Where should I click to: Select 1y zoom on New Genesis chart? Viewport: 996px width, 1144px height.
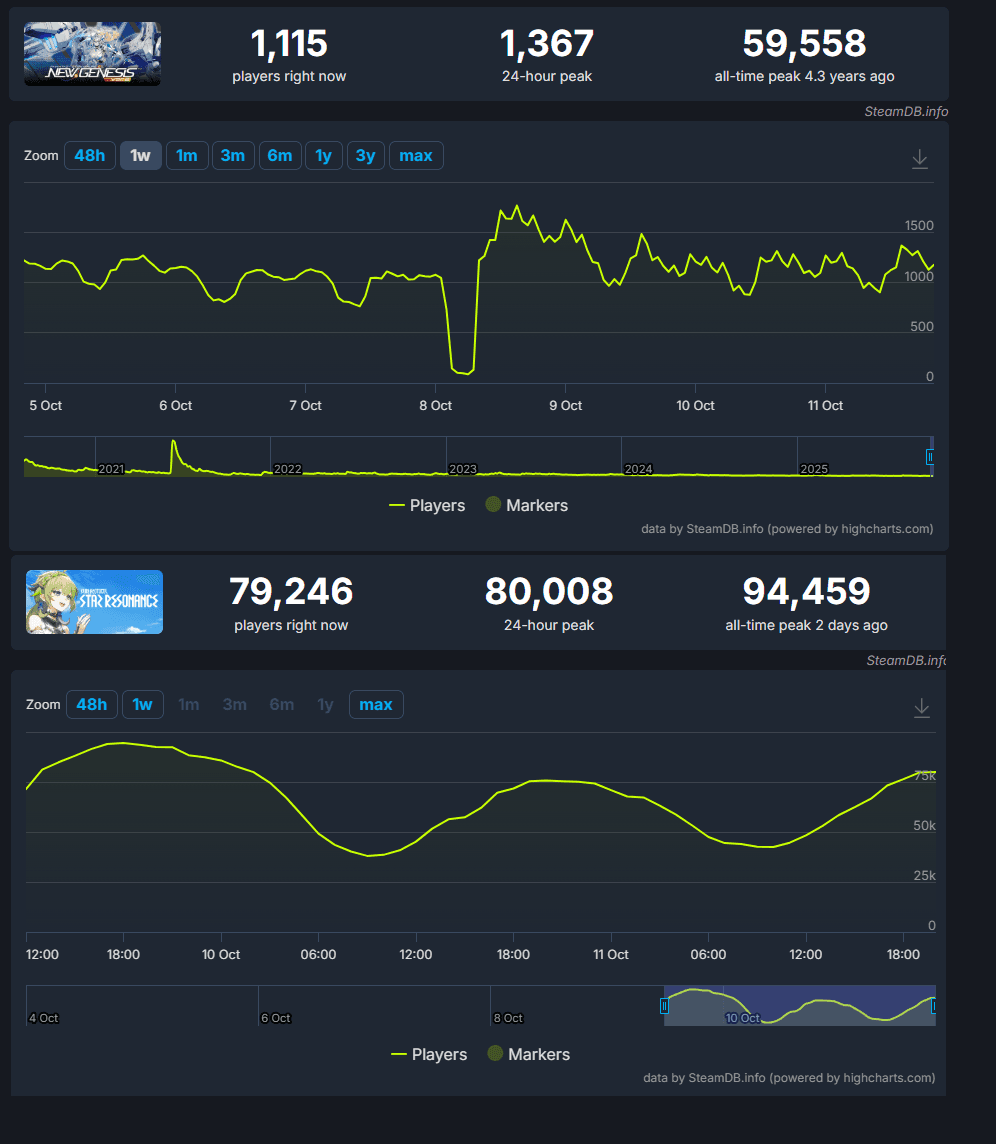(323, 155)
